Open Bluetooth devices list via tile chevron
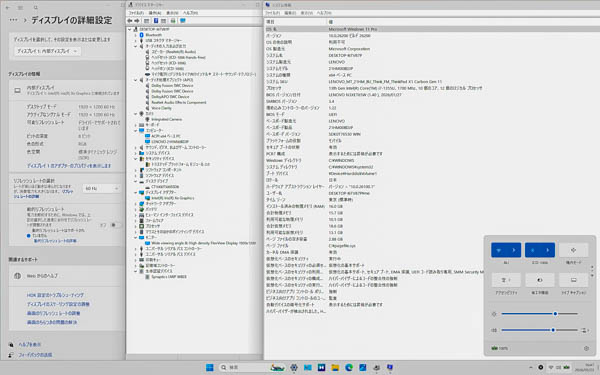600x375 pixels. pyautogui.click(x=548, y=250)
